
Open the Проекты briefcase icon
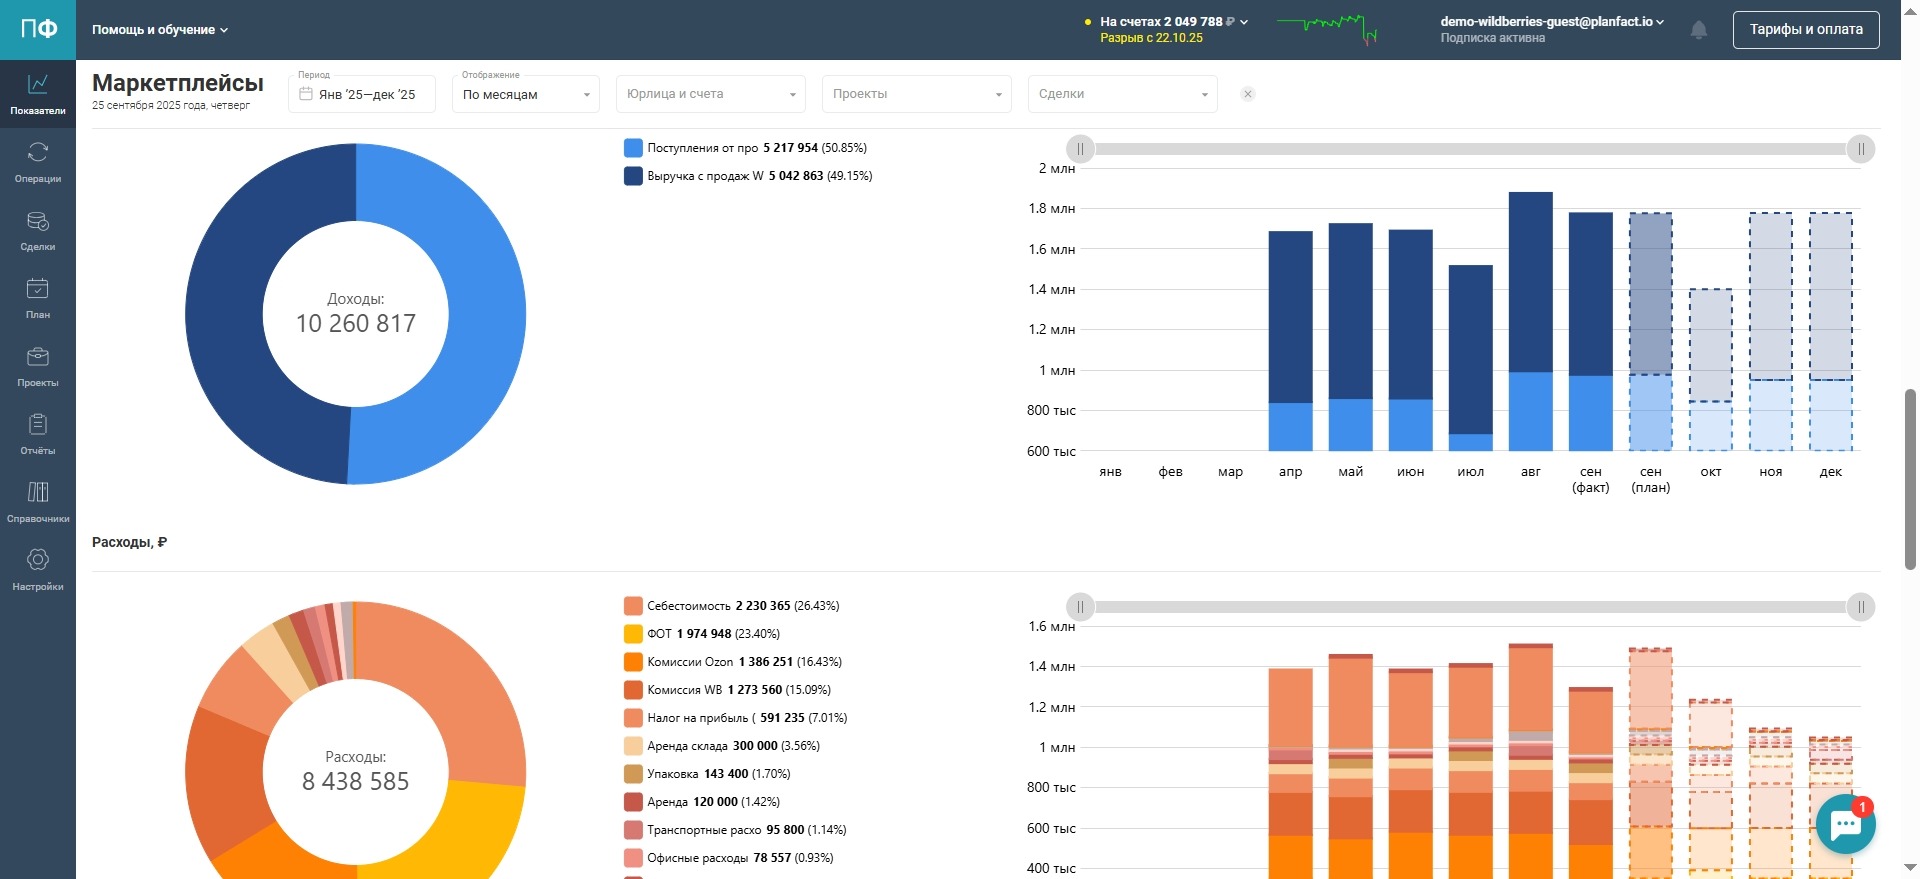pos(38,366)
